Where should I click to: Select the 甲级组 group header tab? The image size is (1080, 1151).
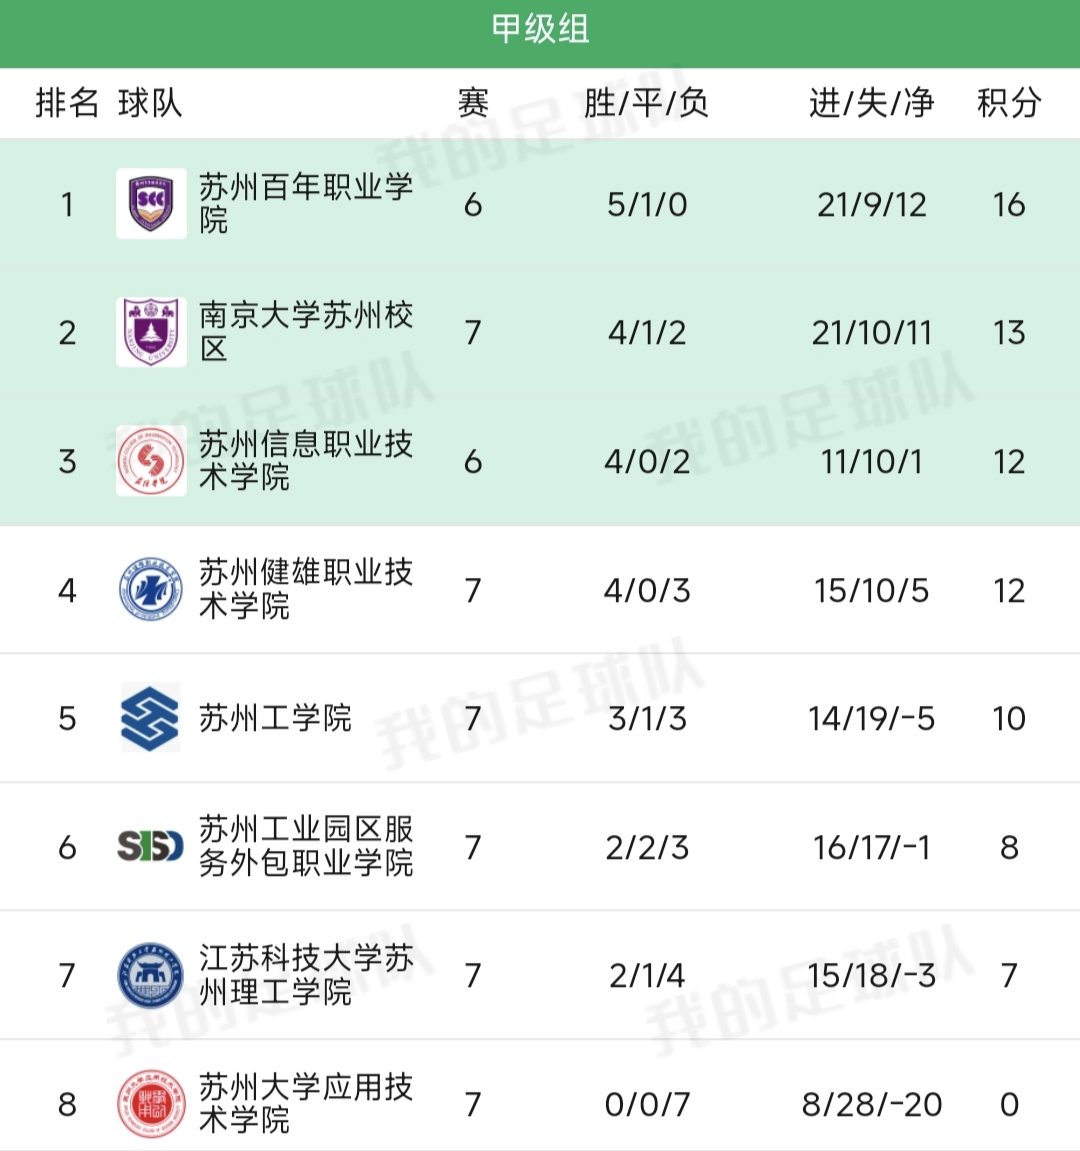pos(540,30)
